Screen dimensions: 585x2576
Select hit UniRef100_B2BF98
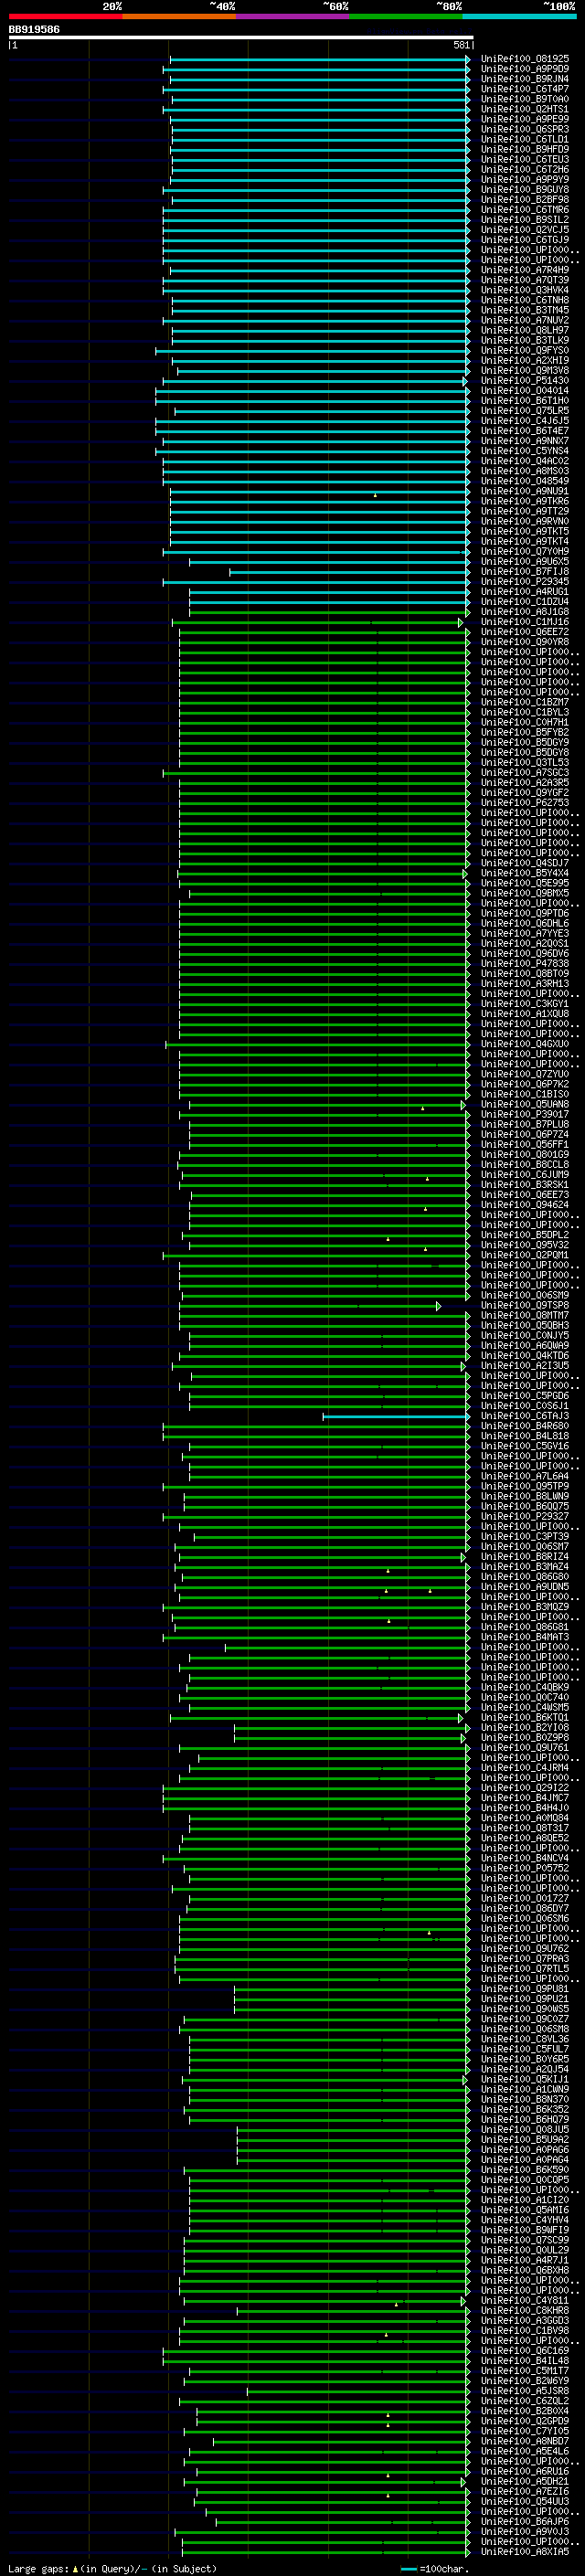pos(525,200)
